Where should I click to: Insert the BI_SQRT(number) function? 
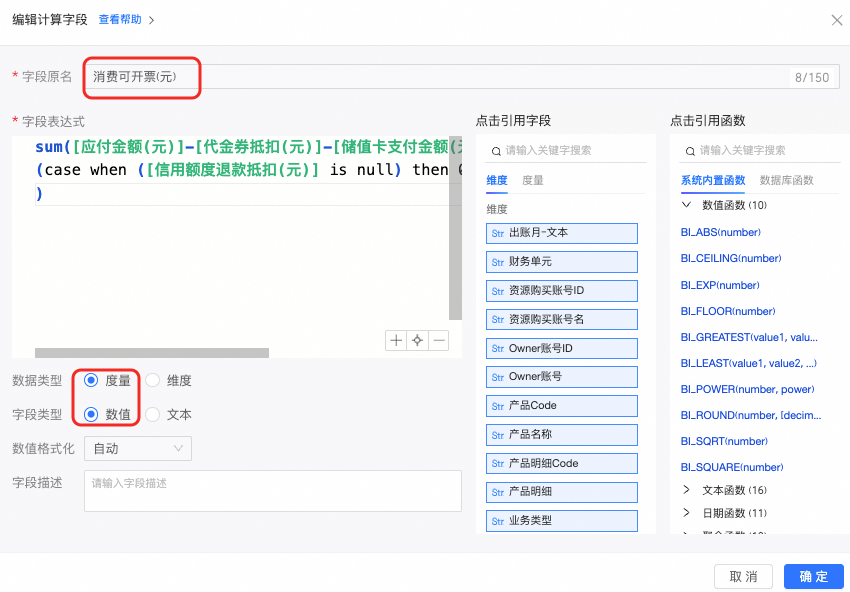coord(724,441)
